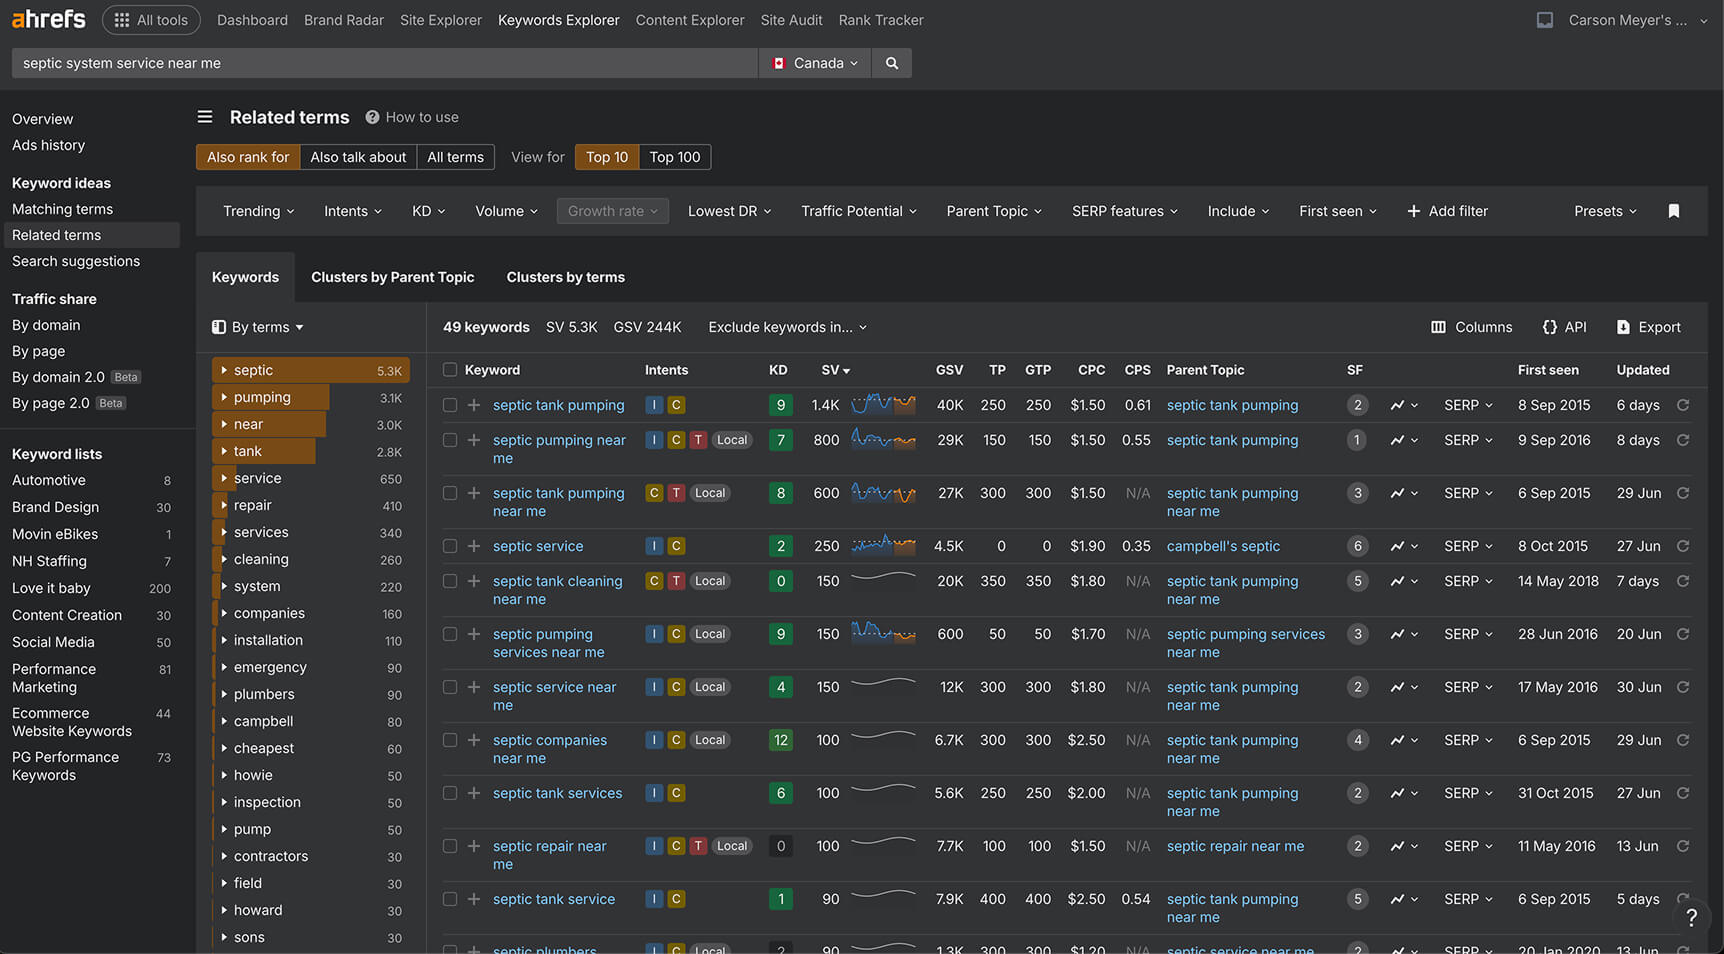Check the septic tank service row
The height and width of the screenshot is (954, 1724).
(450, 899)
